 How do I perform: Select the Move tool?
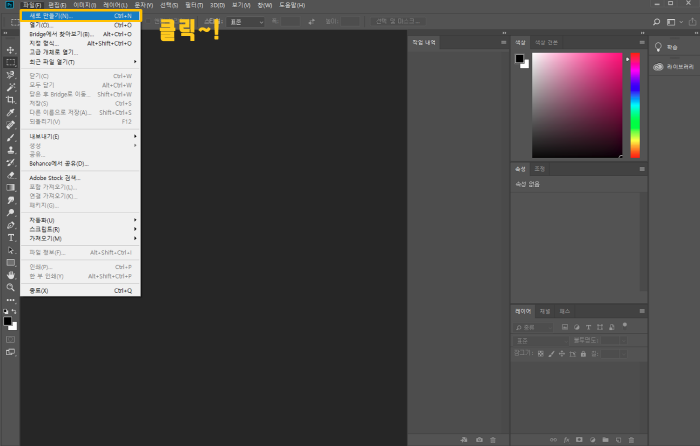[x=10, y=50]
